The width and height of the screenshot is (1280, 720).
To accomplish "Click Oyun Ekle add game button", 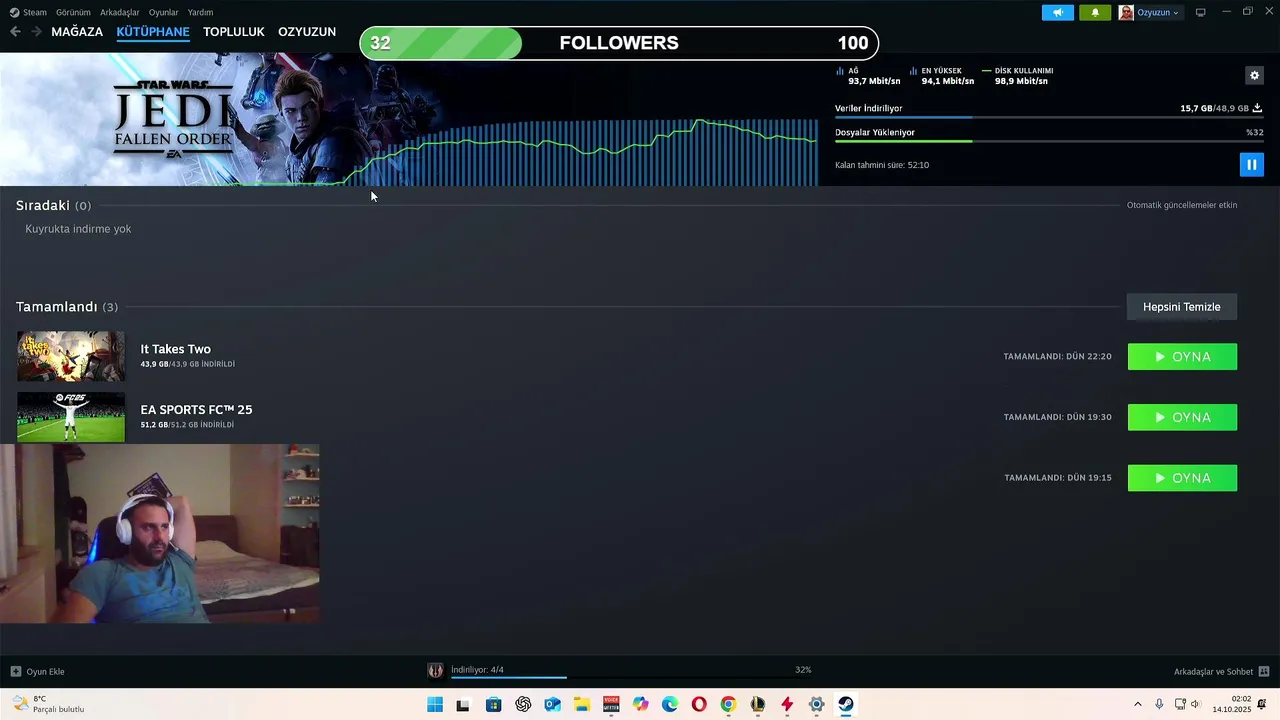I will click(x=38, y=672).
